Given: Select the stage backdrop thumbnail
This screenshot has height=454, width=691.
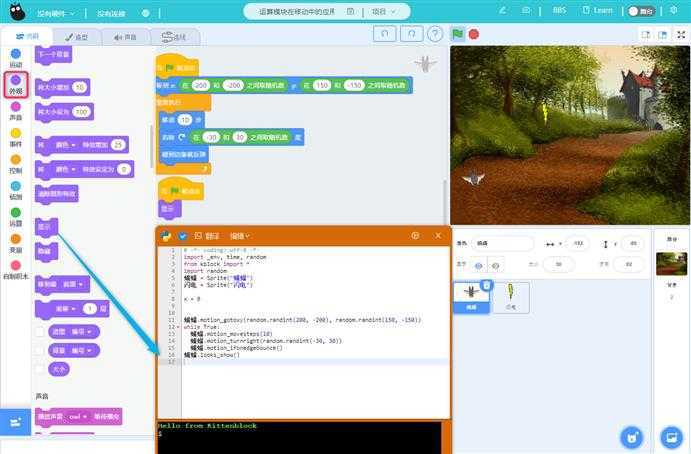Looking at the screenshot, I should 672,264.
